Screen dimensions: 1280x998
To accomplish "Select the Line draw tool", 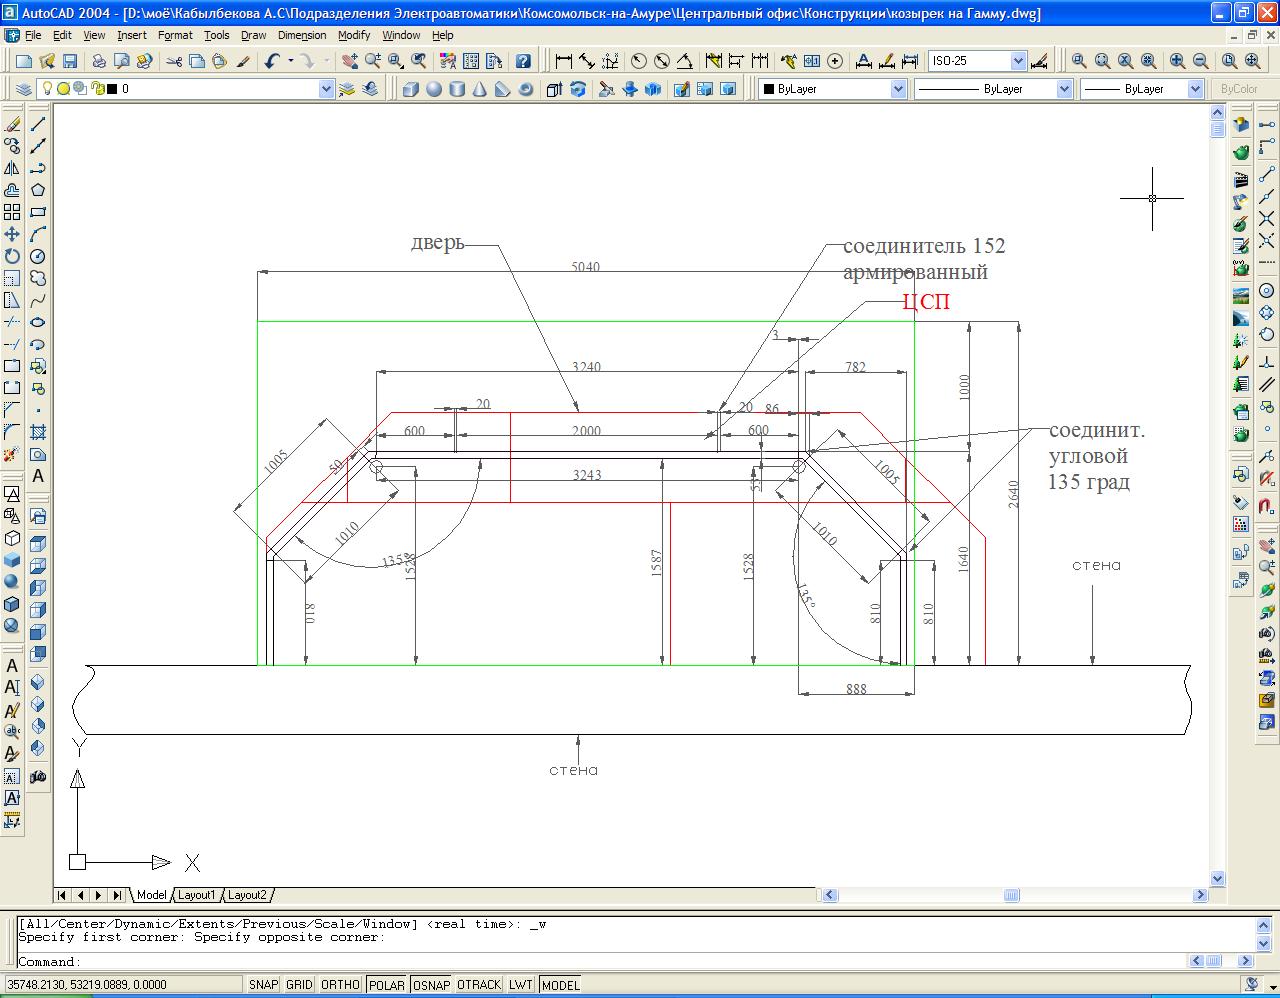I will pyautogui.click(x=38, y=125).
